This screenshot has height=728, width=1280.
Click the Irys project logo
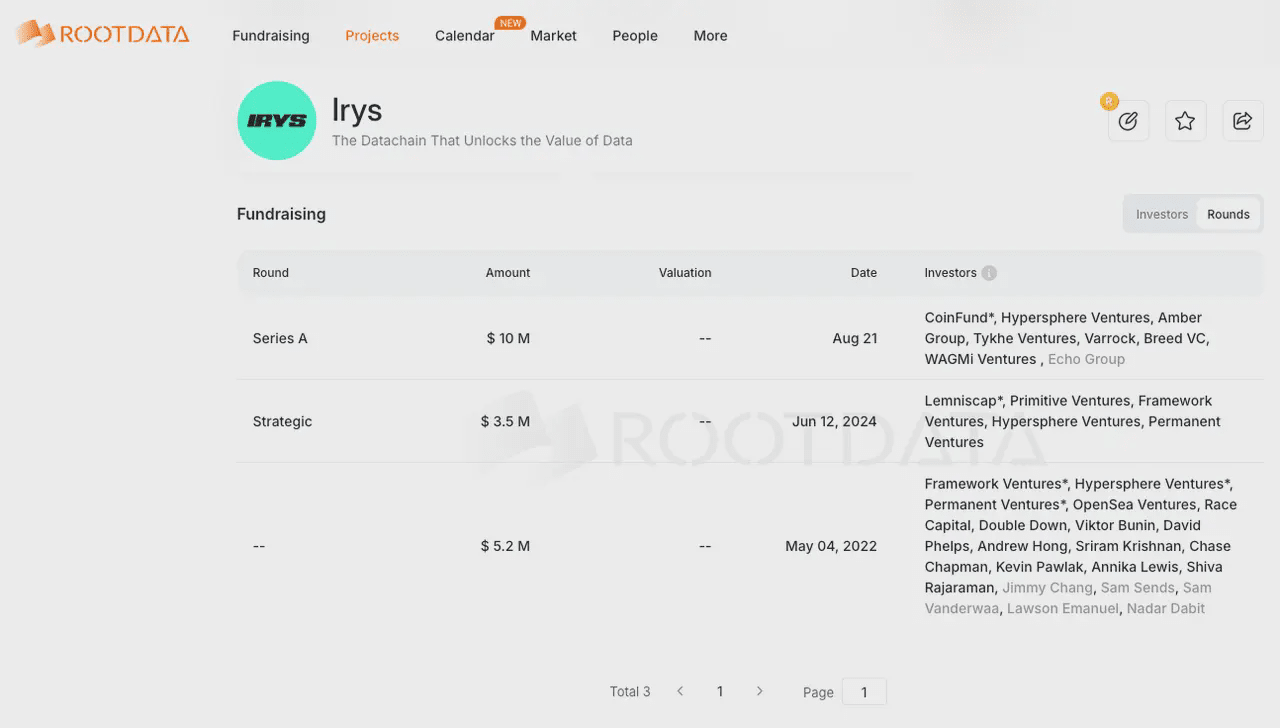[x=277, y=121]
